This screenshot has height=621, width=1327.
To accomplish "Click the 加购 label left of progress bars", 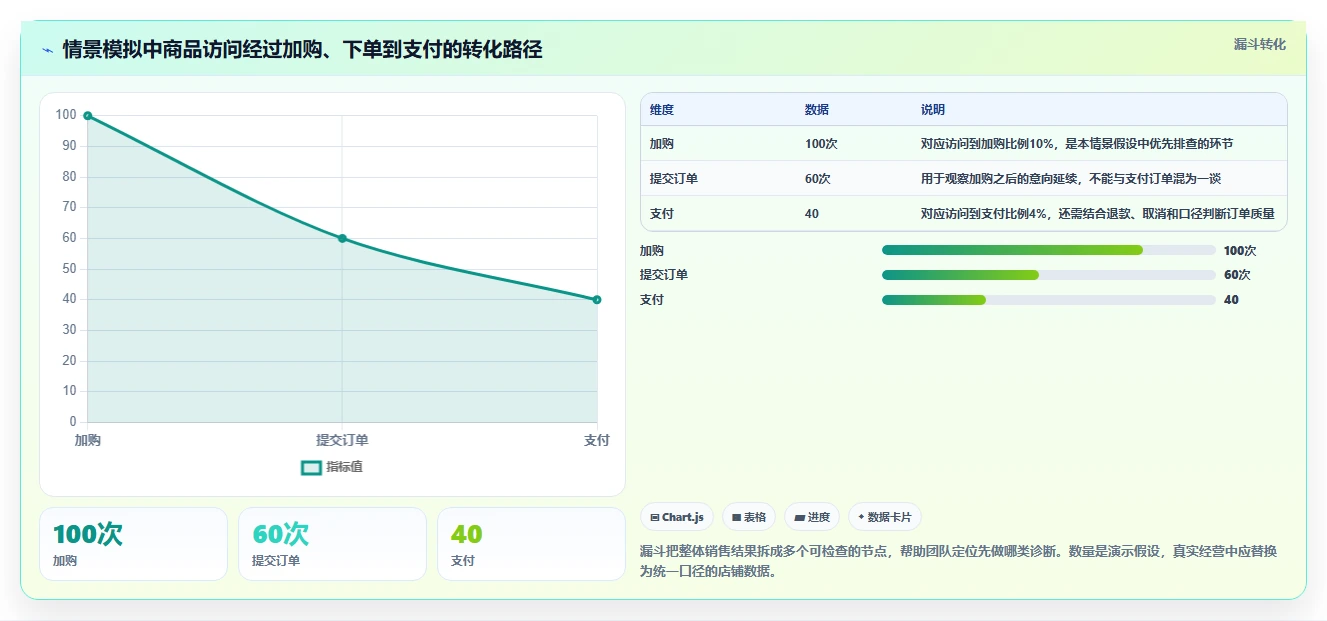I will tap(652, 251).
